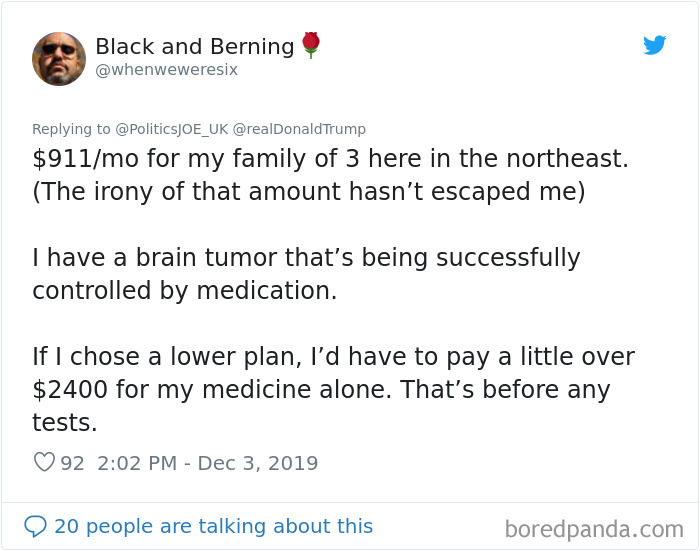Click the speech bubble reply icon
700x551 pixels.
tap(35, 526)
